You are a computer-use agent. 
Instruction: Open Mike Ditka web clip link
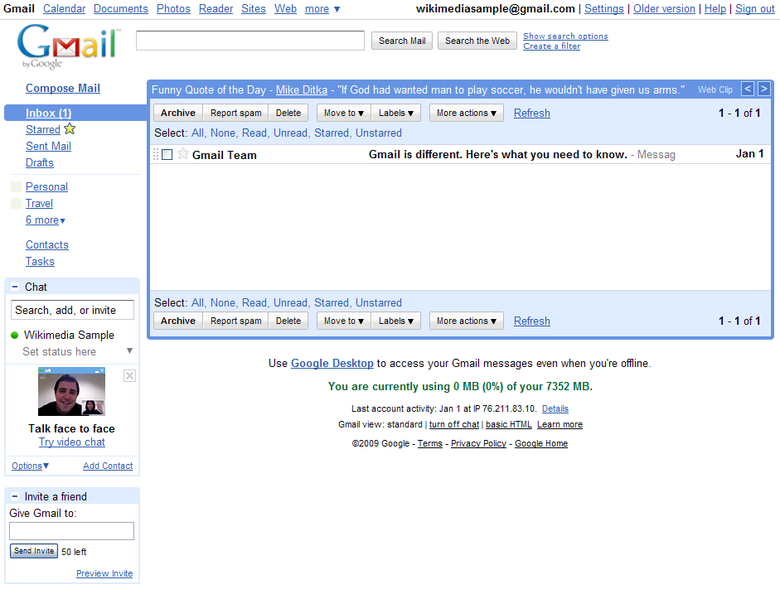point(301,90)
